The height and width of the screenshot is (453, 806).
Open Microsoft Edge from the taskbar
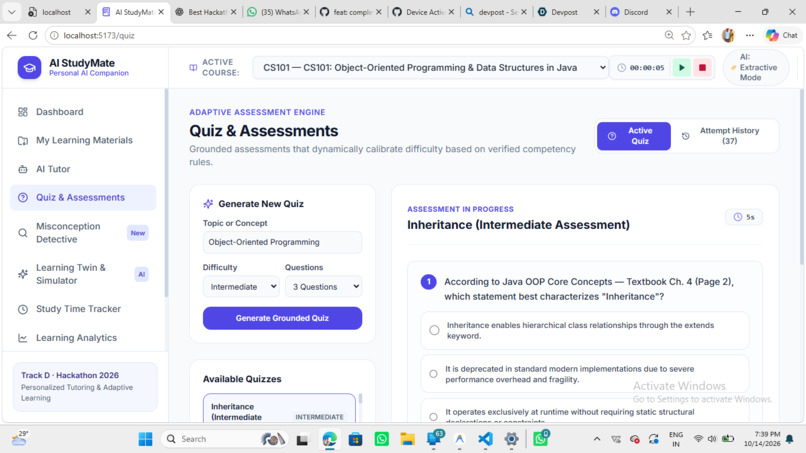(x=329, y=439)
